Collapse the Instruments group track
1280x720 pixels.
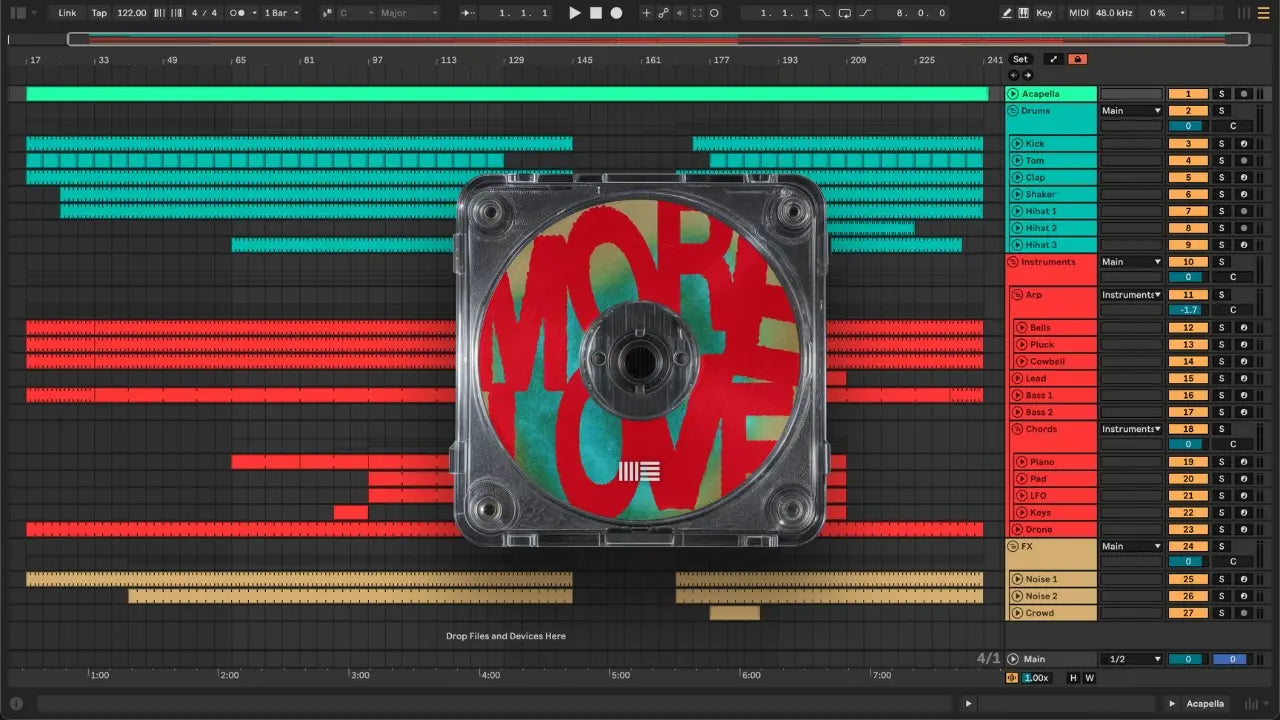pyautogui.click(x=1012, y=262)
